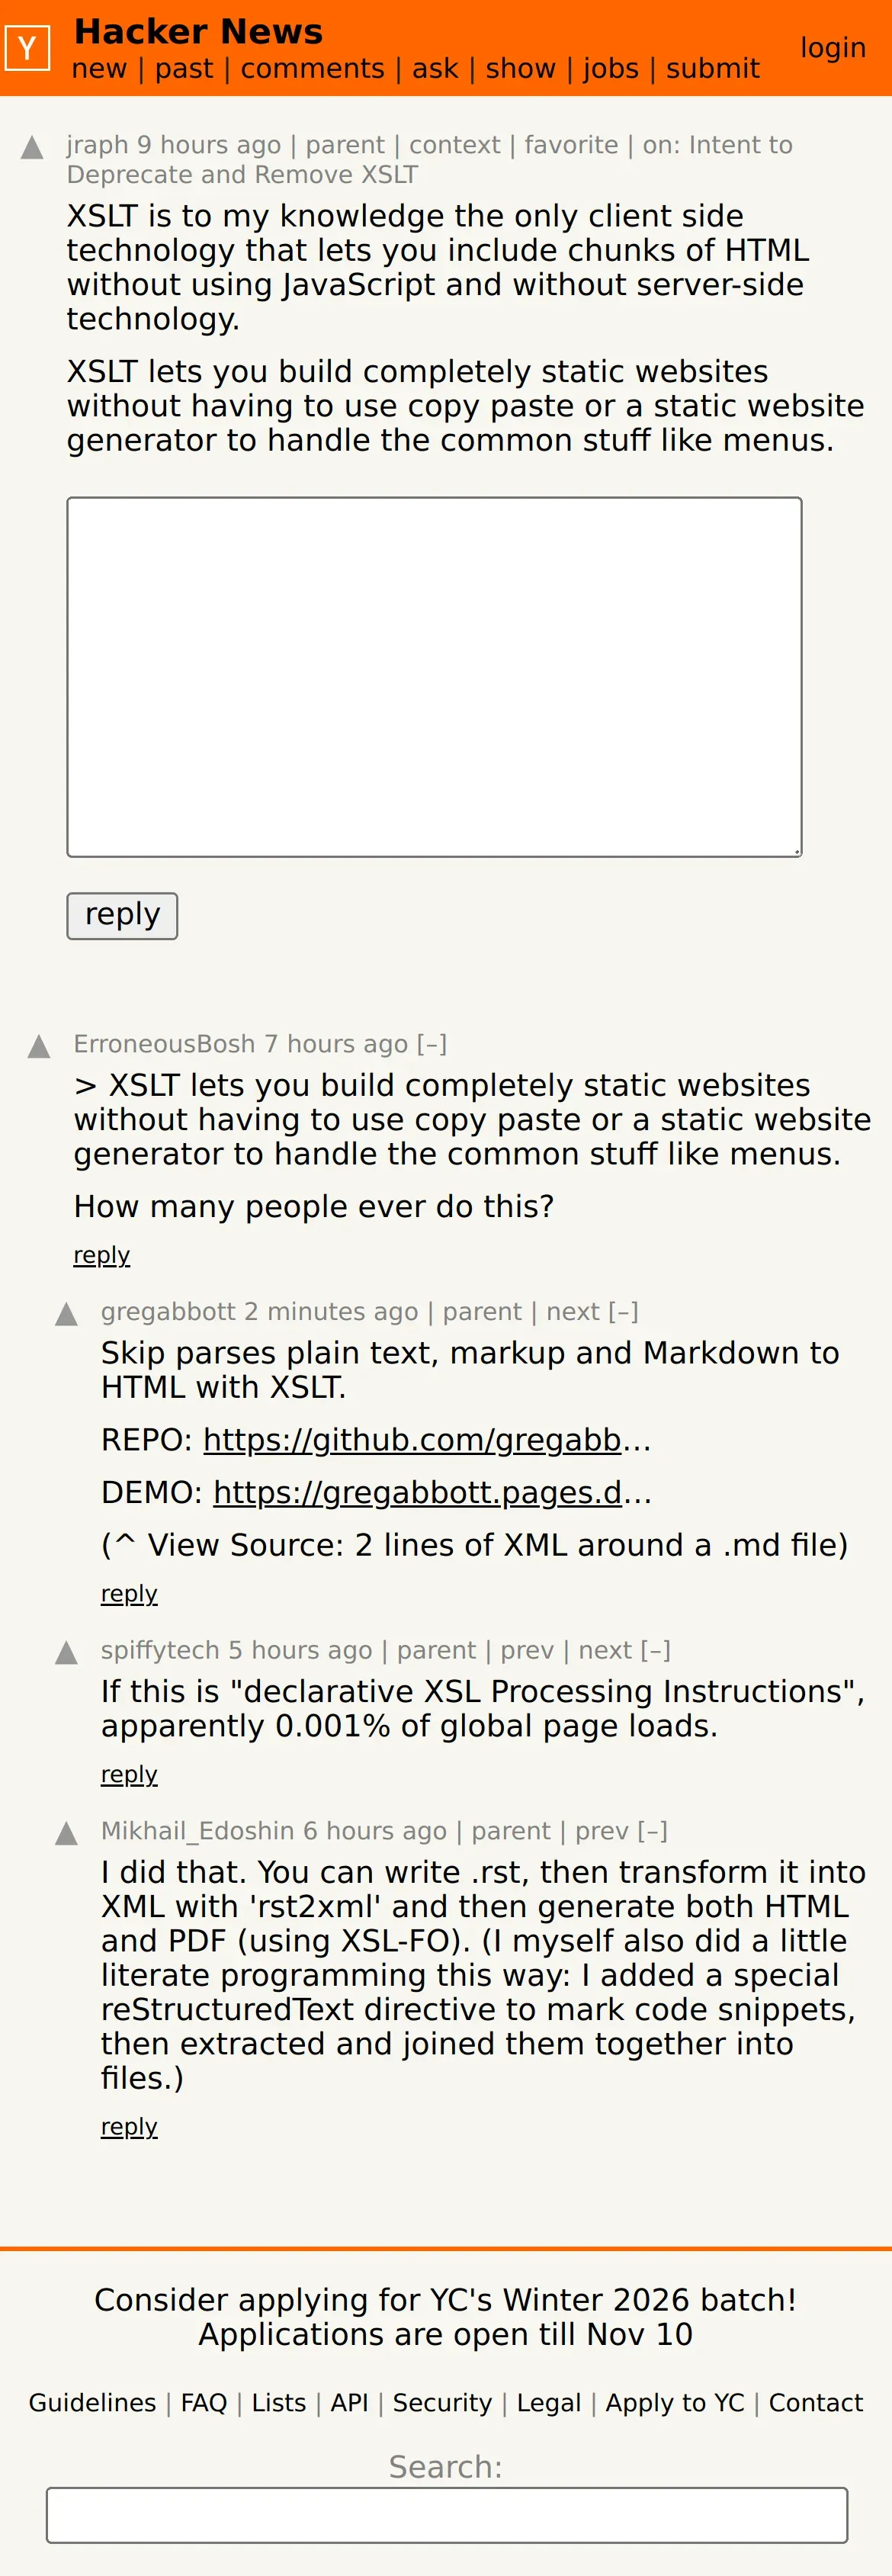Focus the comment reply text area
This screenshot has width=892, height=2576.
pos(434,676)
